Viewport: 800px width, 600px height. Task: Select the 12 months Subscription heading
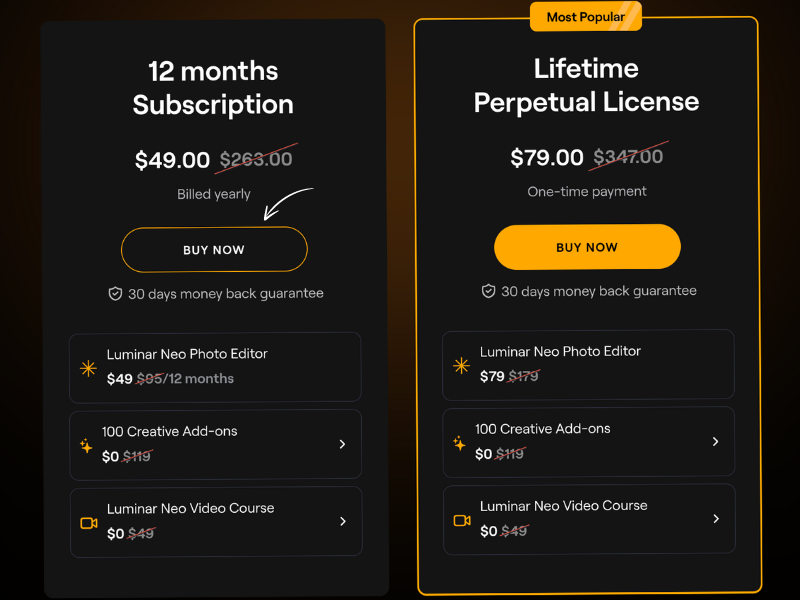[x=213, y=88]
